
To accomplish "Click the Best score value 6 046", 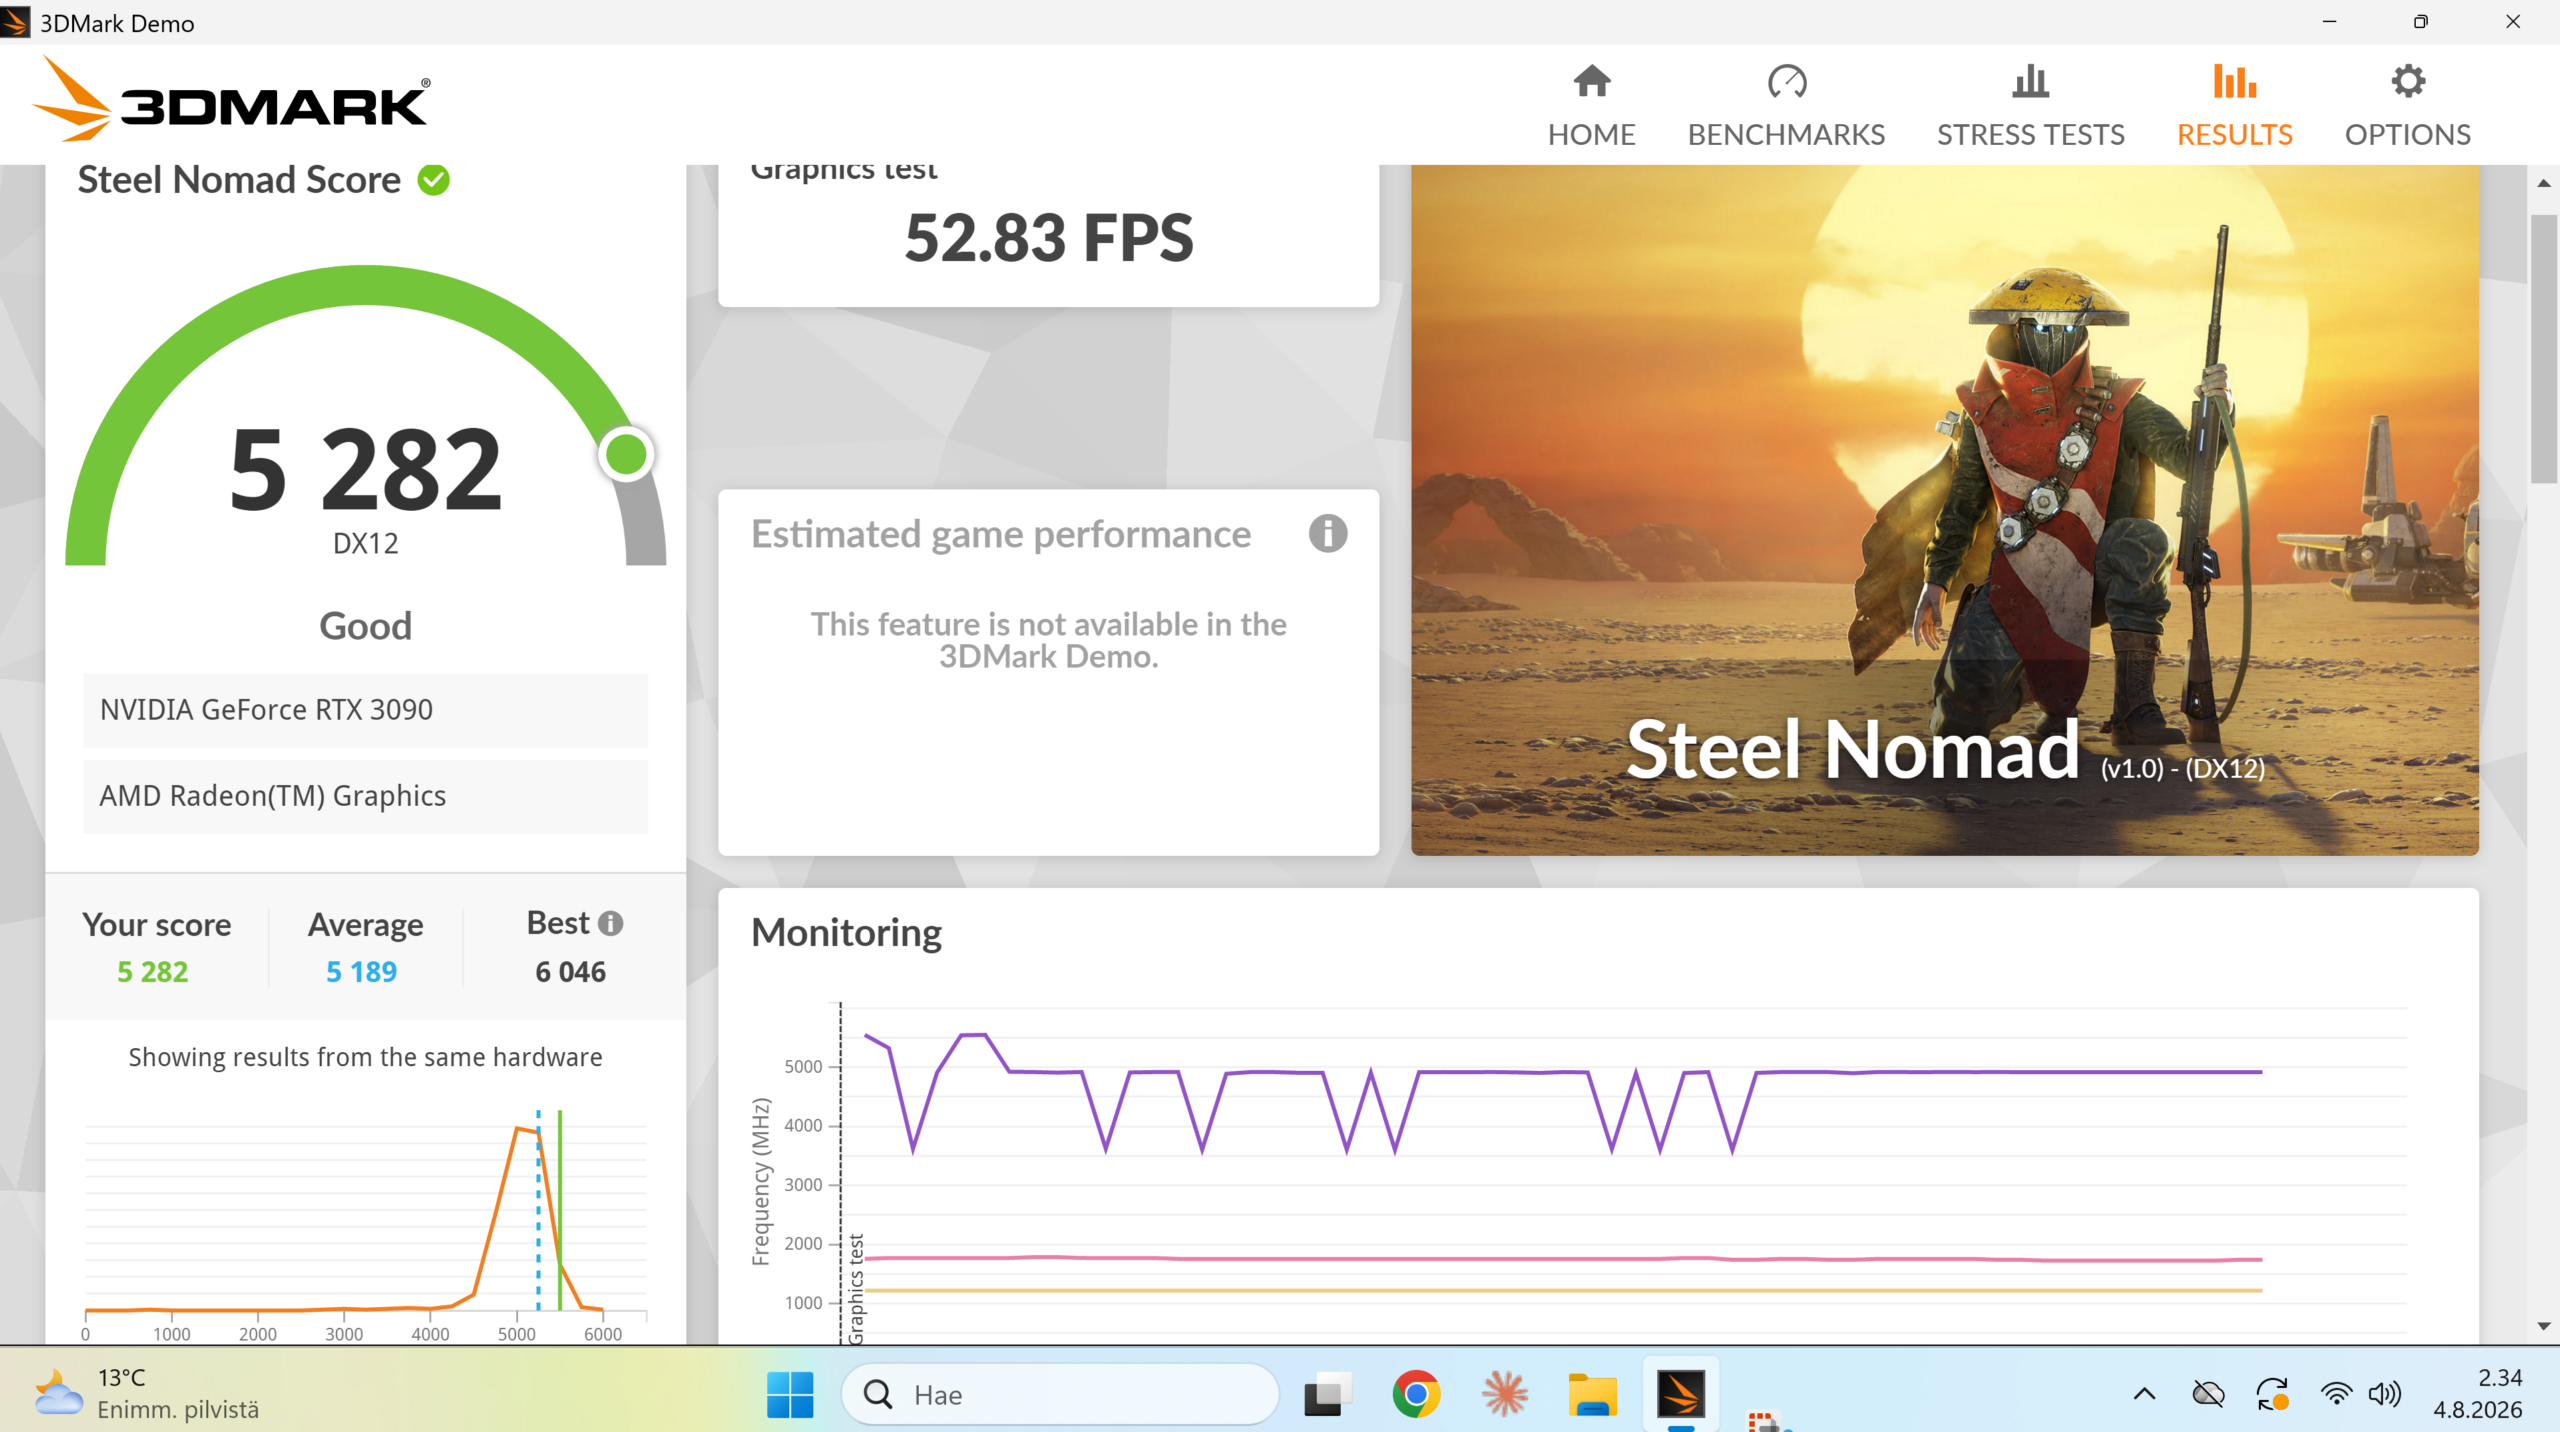I will tap(570, 971).
